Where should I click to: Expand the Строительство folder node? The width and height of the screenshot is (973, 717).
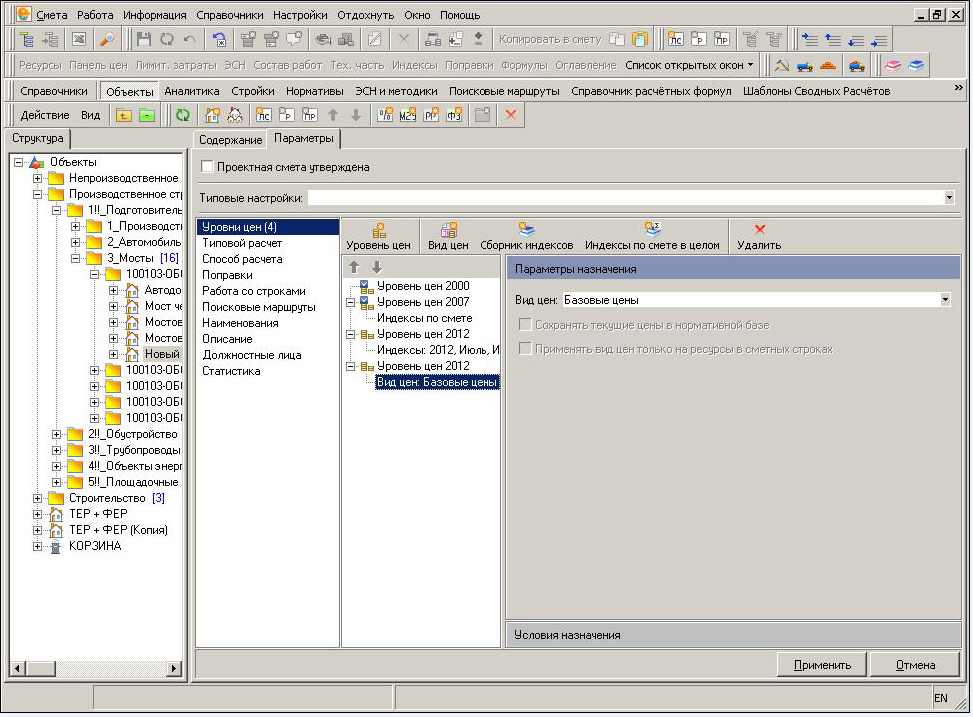click(37, 498)
